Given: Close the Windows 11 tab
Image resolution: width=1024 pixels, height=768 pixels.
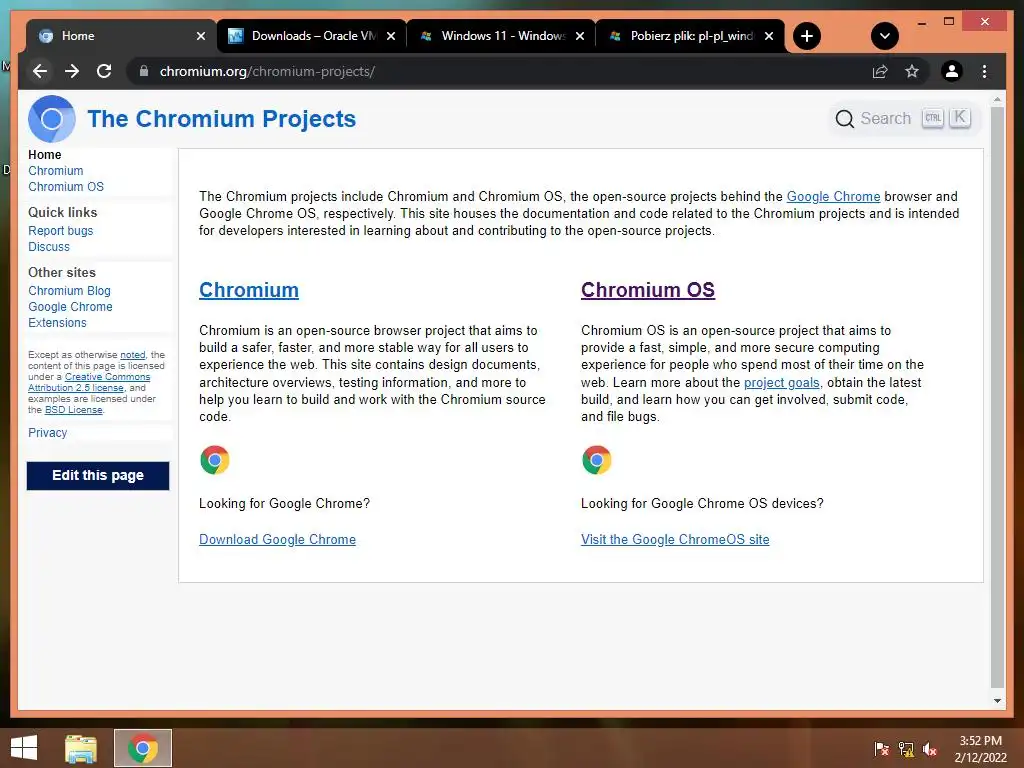Looking at the screenshot, I should [x=579, y=36].
